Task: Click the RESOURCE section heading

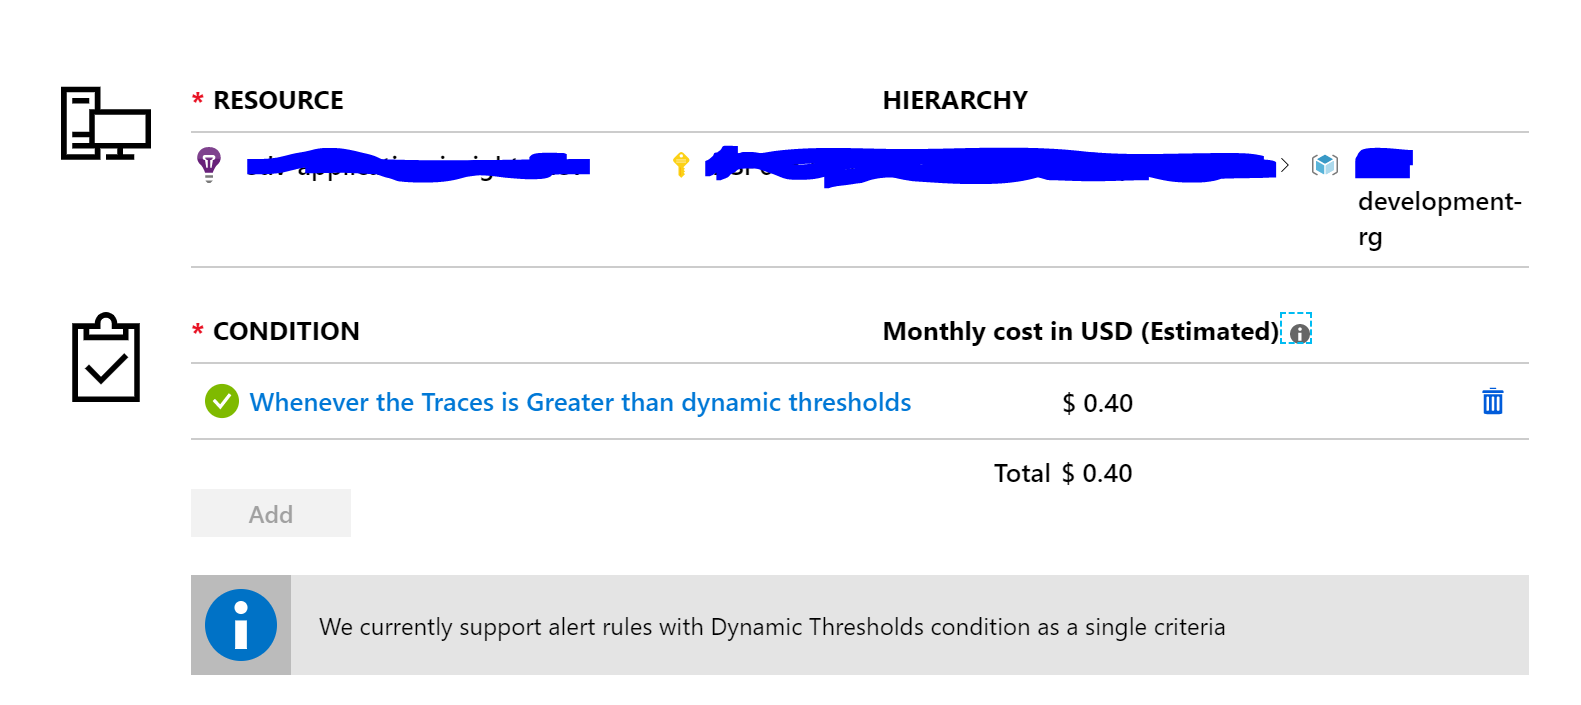Action: pos(278,100)
